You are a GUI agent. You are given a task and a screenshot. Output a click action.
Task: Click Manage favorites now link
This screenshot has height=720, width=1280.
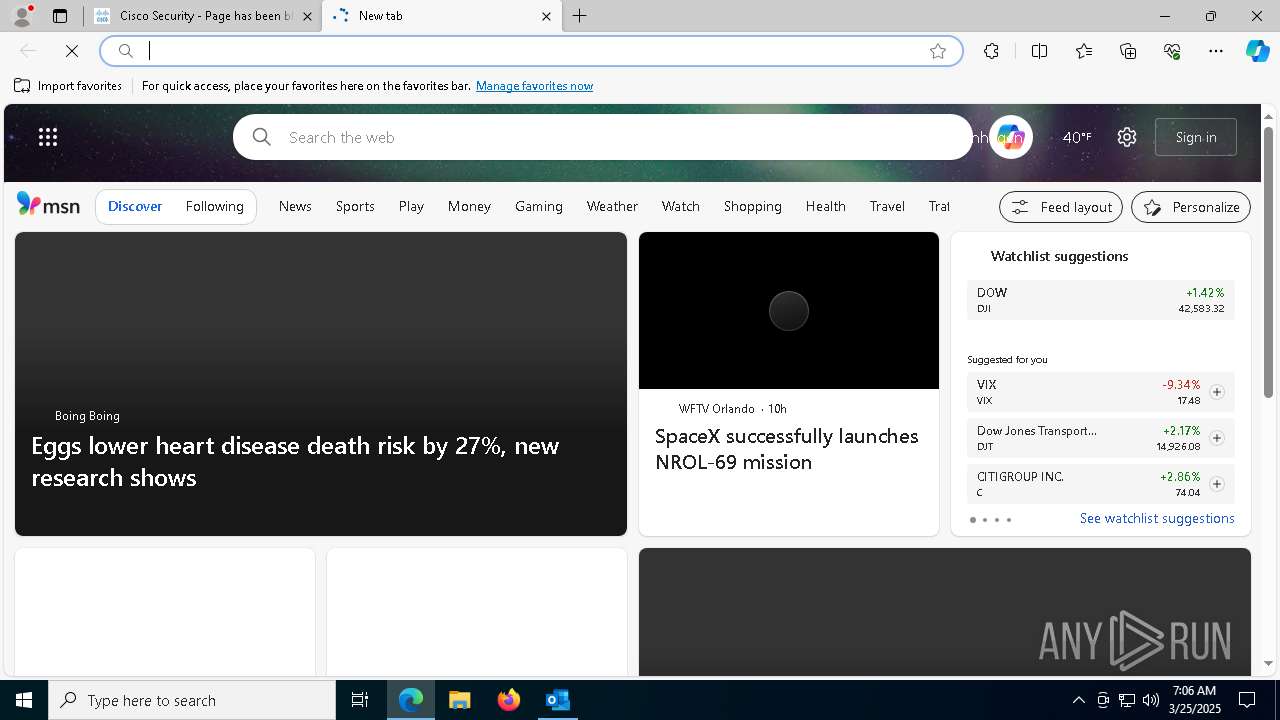tap(534, 86)
